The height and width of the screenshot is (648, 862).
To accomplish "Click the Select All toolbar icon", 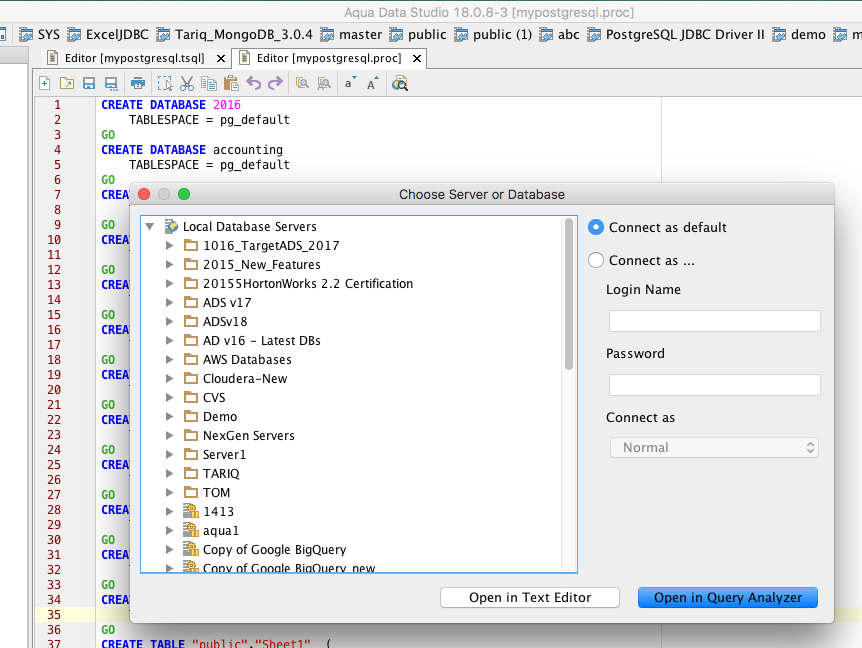I will pos(165,84).
